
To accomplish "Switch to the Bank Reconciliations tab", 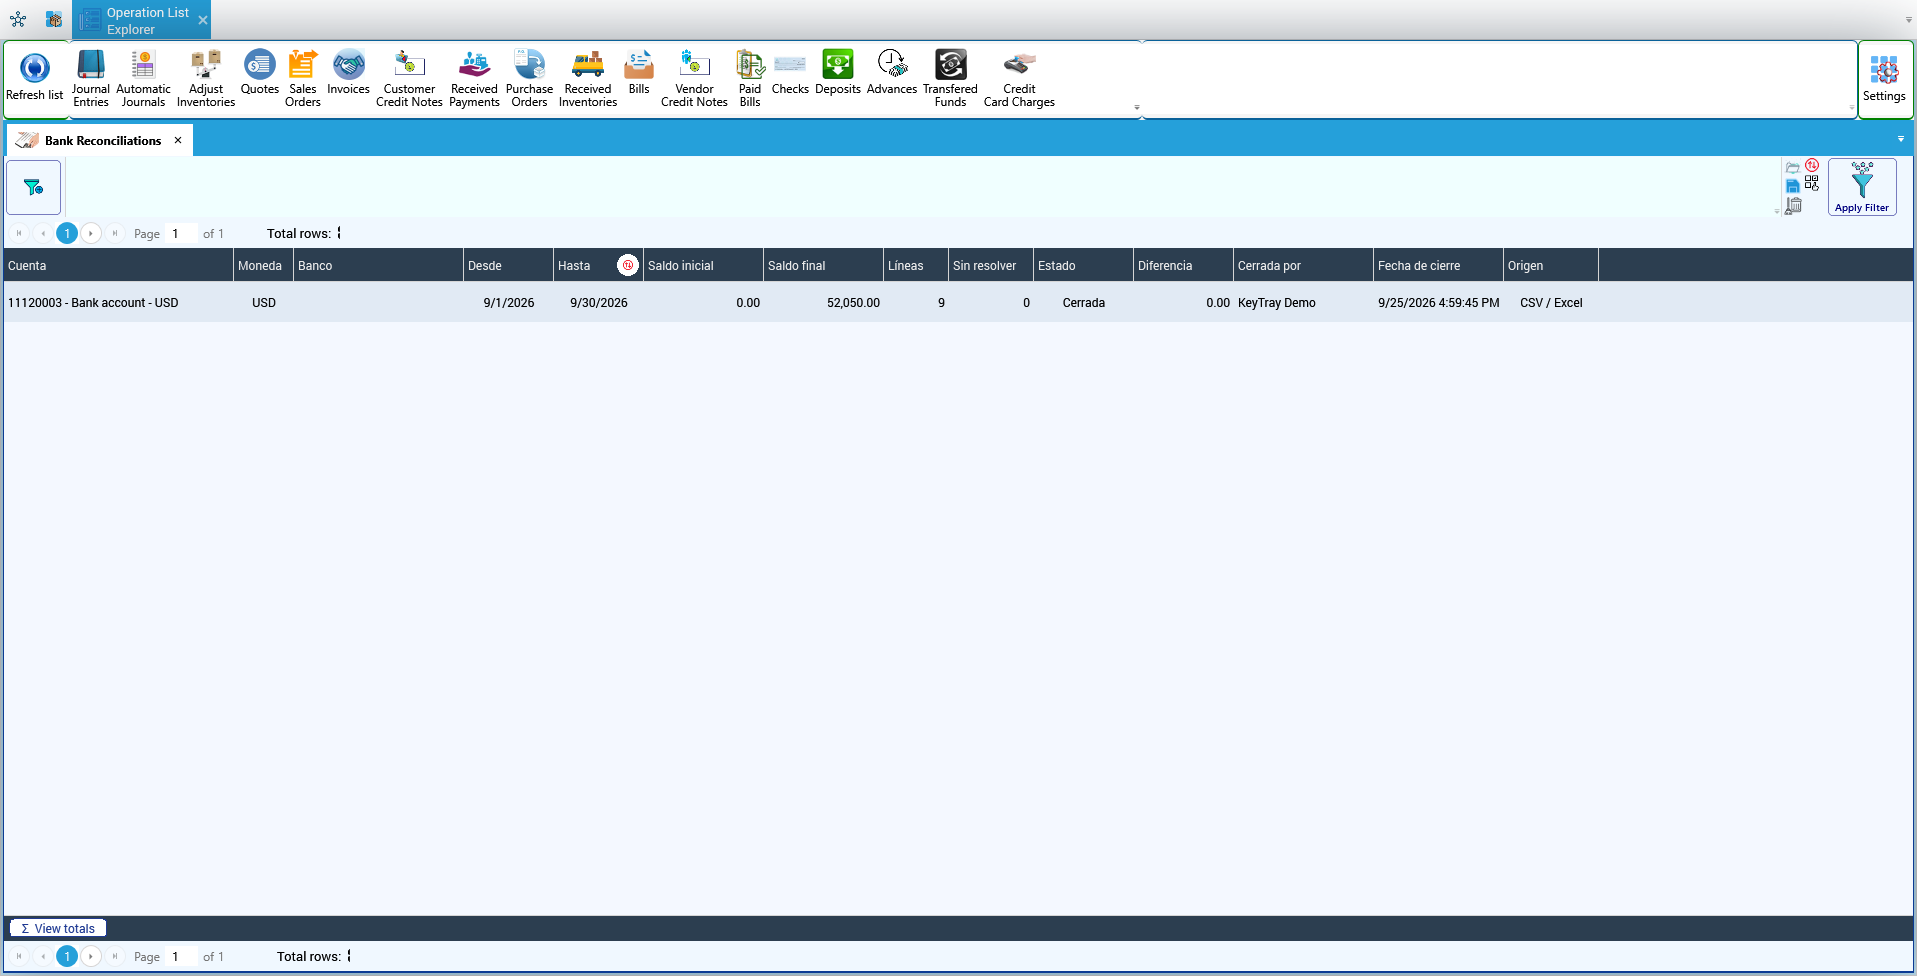I will 102,141.
